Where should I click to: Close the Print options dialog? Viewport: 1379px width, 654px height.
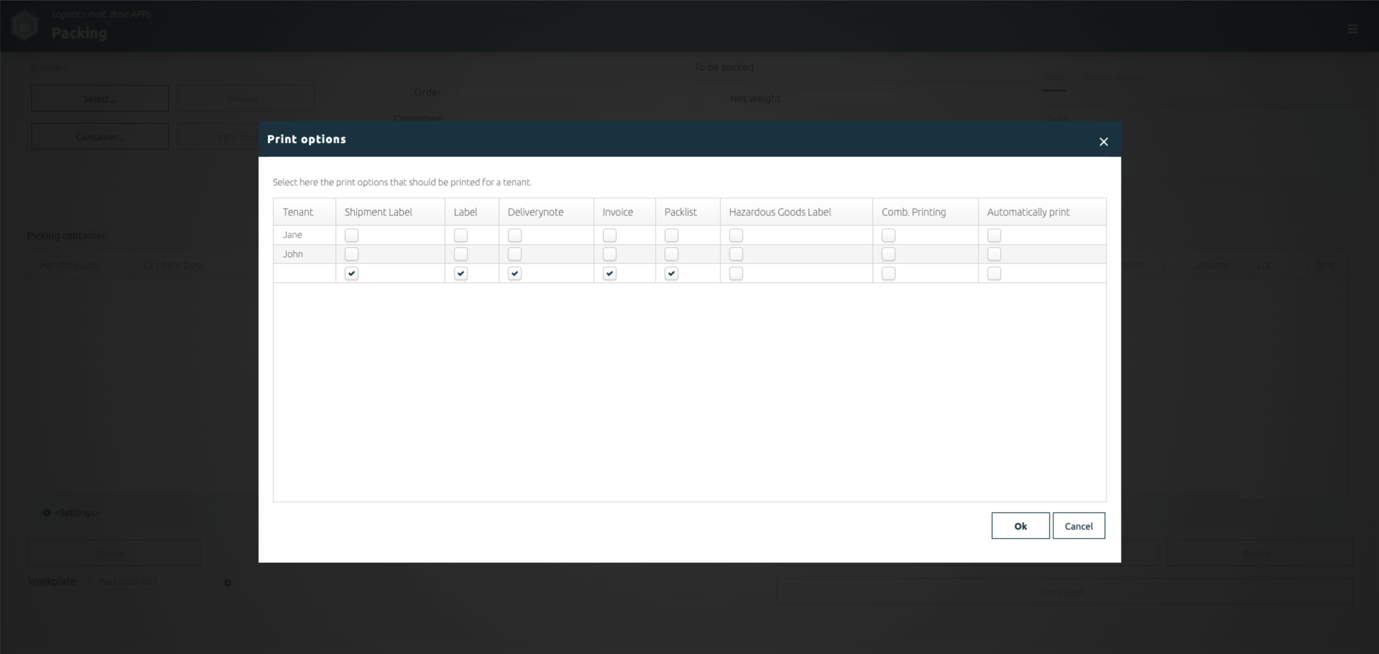click(x=1103, y=142)
